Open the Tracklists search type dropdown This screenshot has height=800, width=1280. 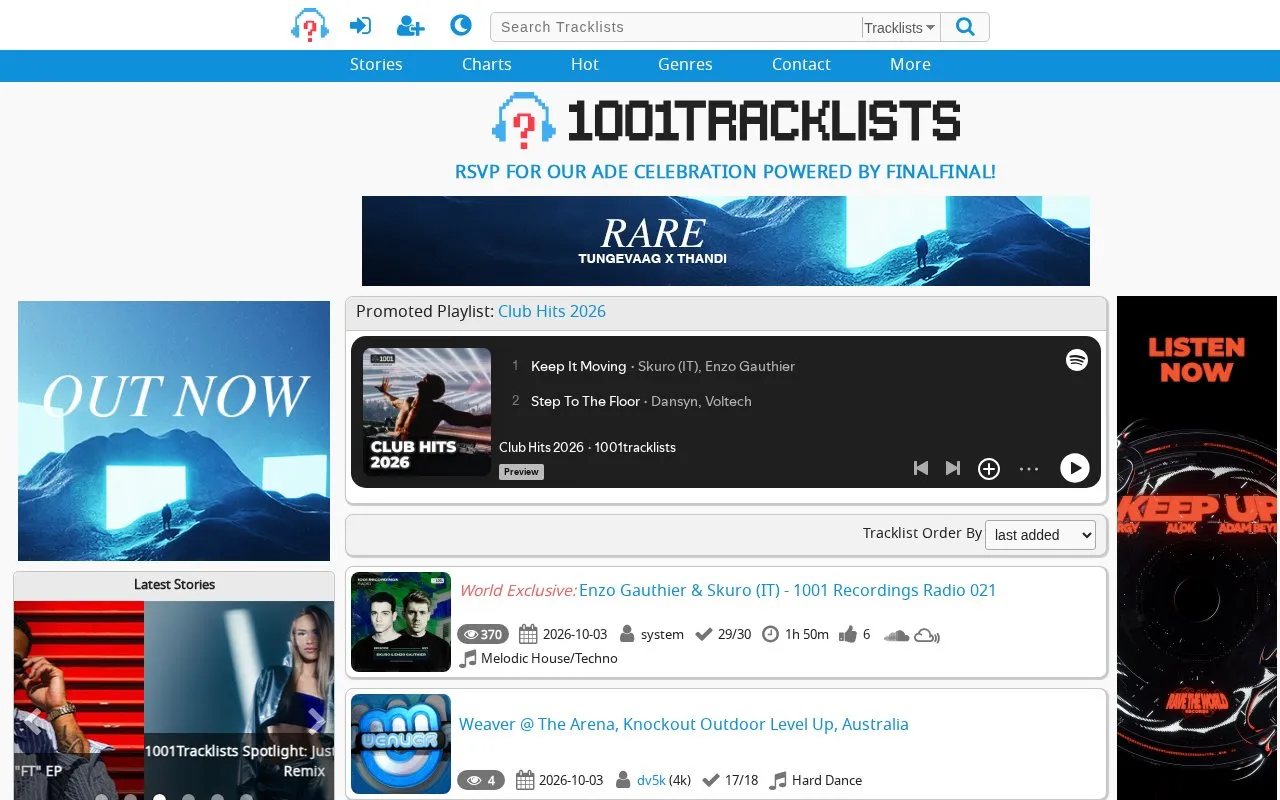(900, 28)
